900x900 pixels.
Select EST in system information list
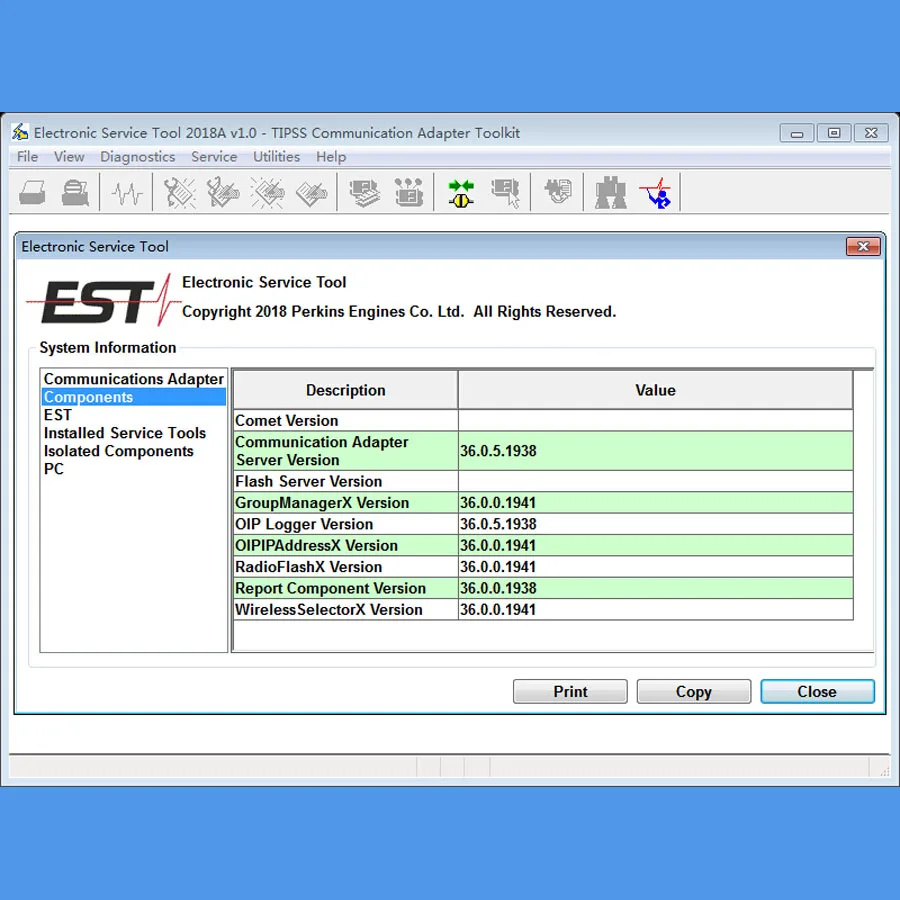[x=134, y=415]
